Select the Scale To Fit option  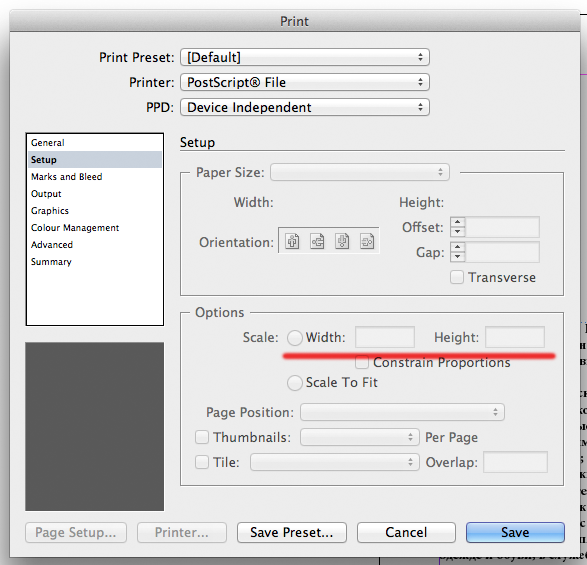click(x=295, y=383)
